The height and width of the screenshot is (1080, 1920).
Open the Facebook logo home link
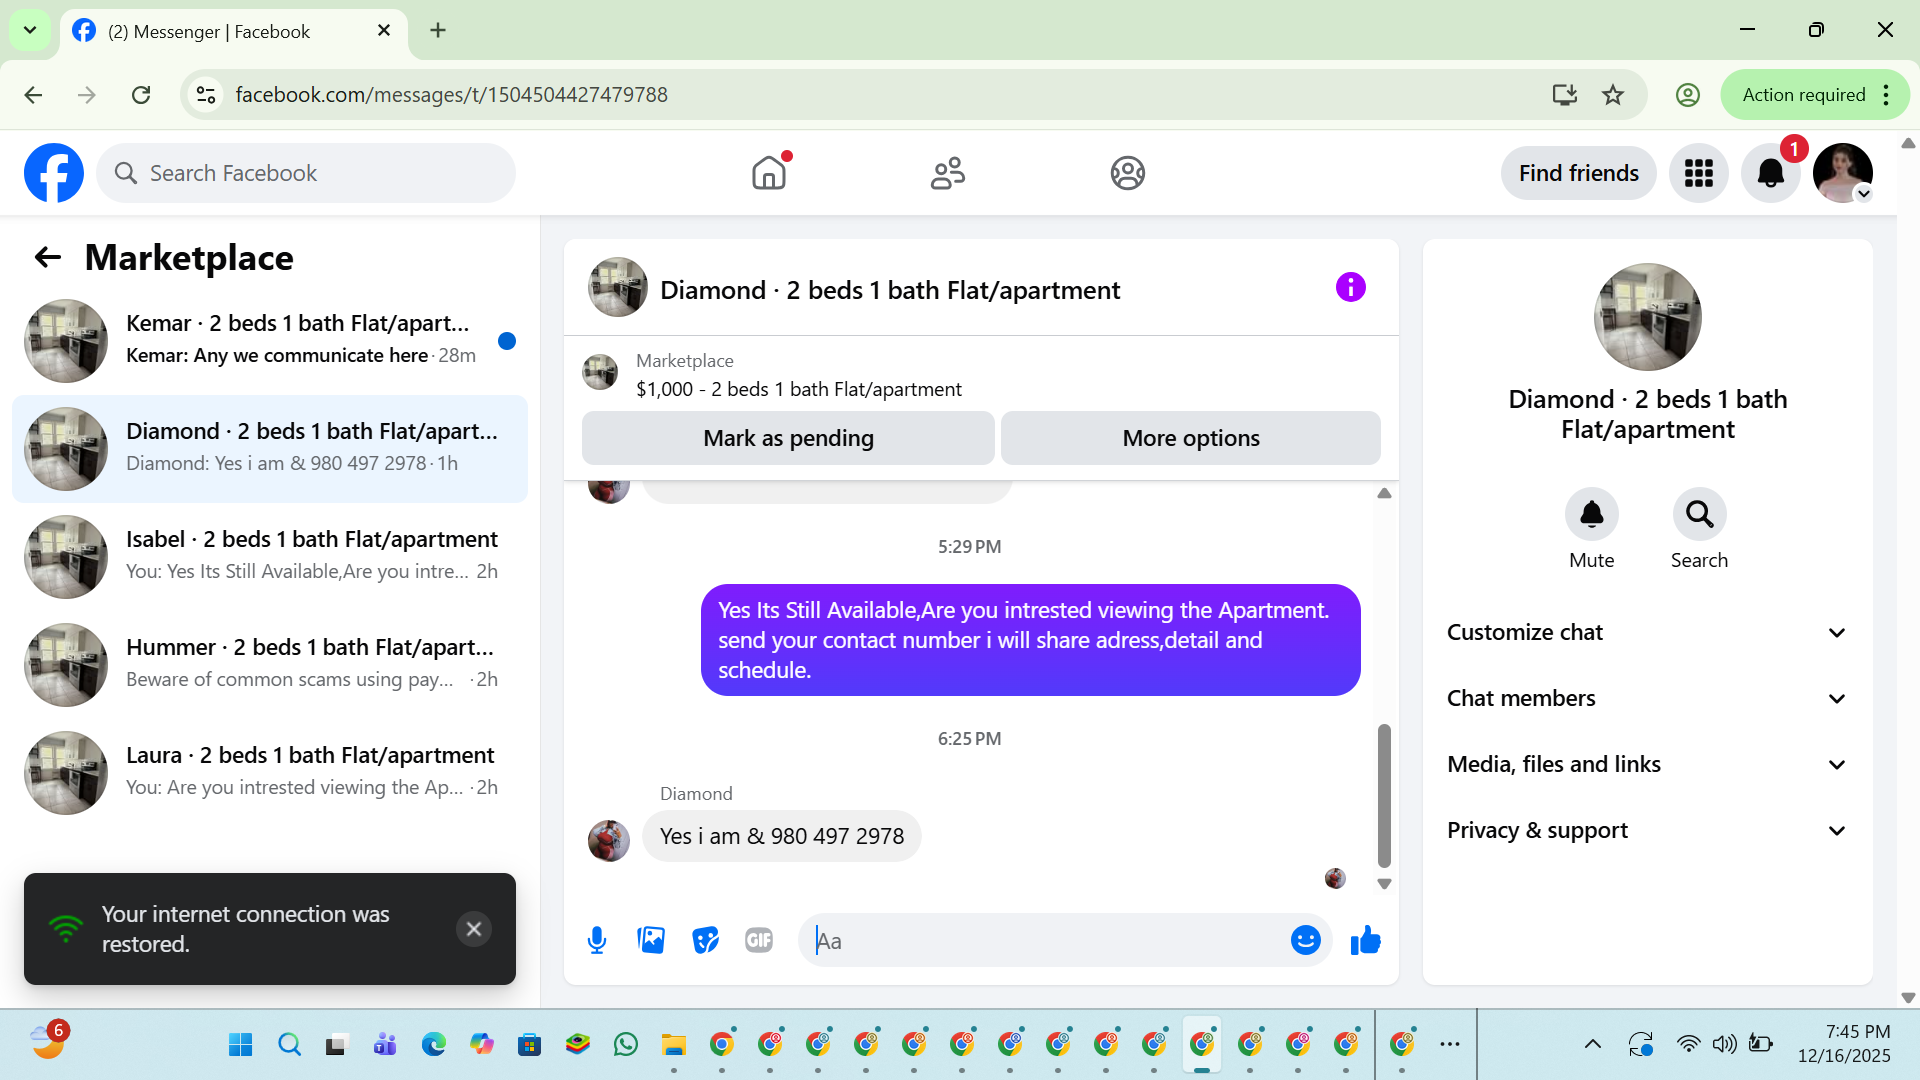(54, 173)
